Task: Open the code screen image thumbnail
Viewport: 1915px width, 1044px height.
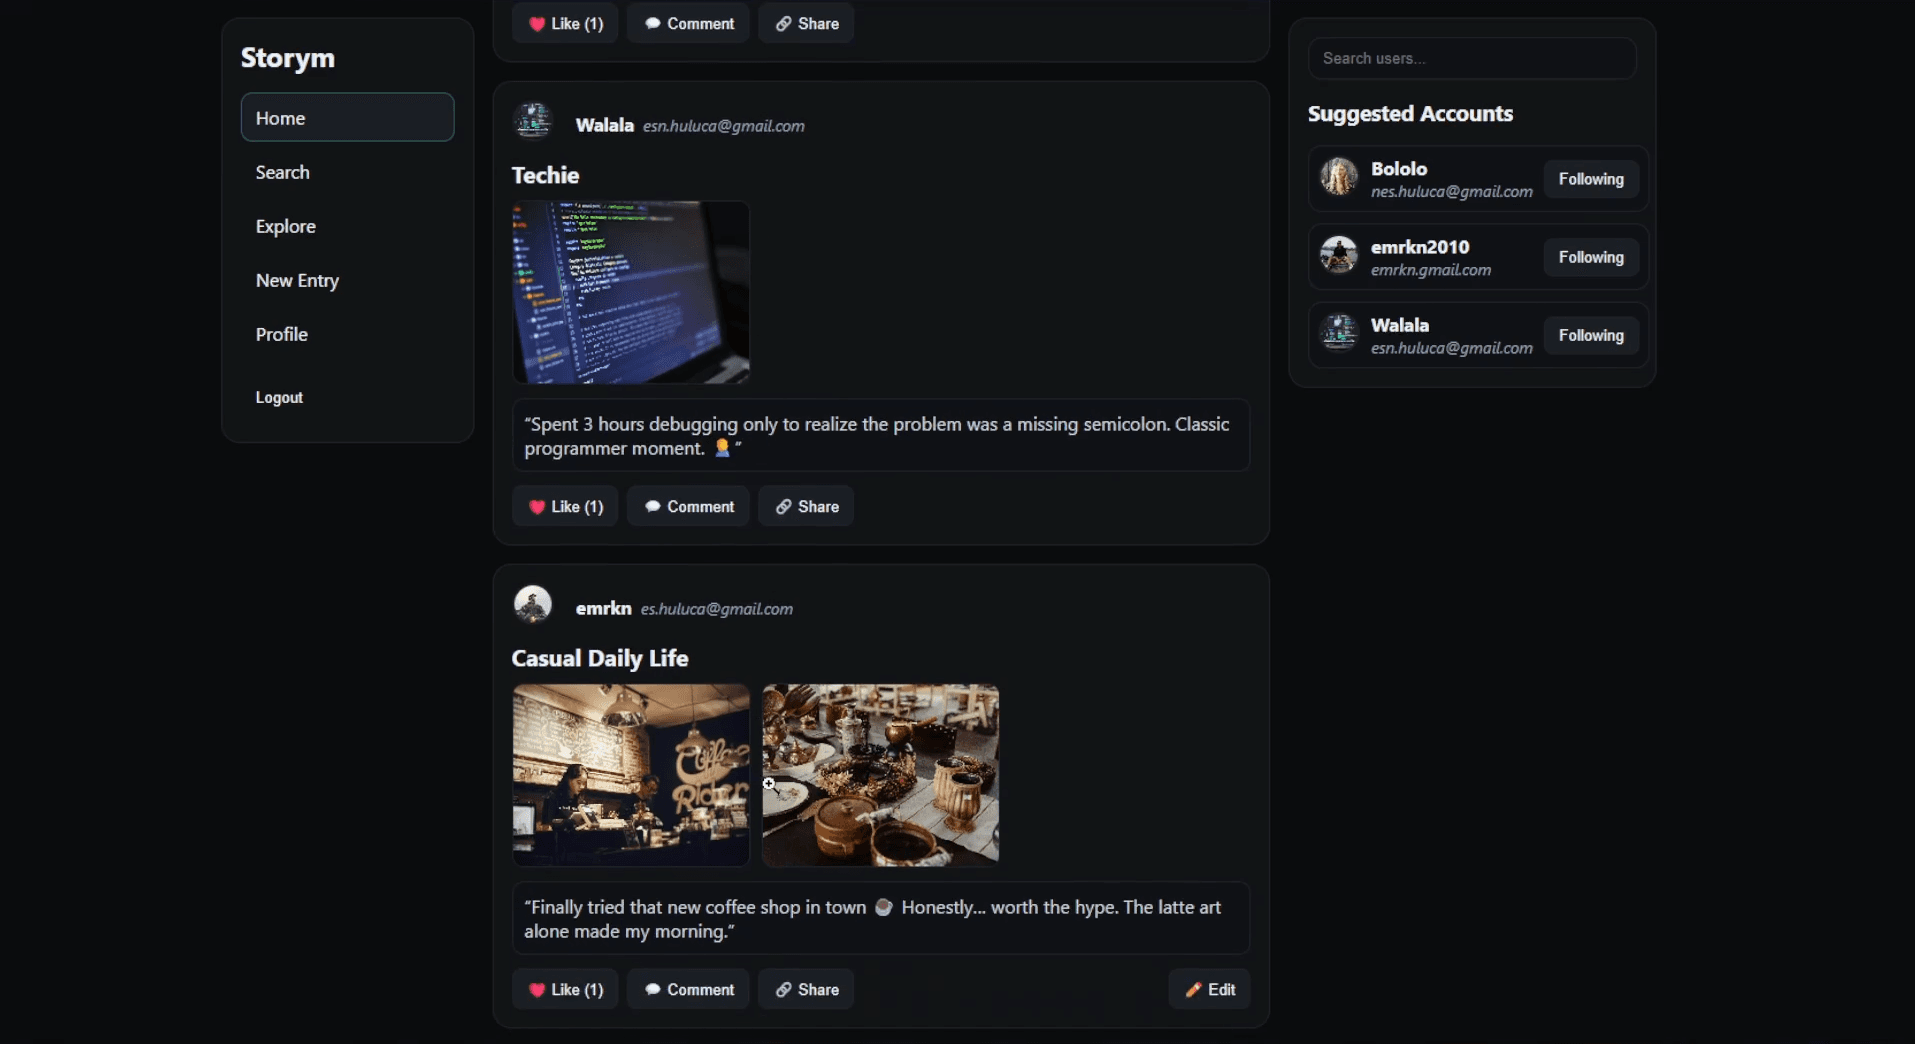Action: 631,292
